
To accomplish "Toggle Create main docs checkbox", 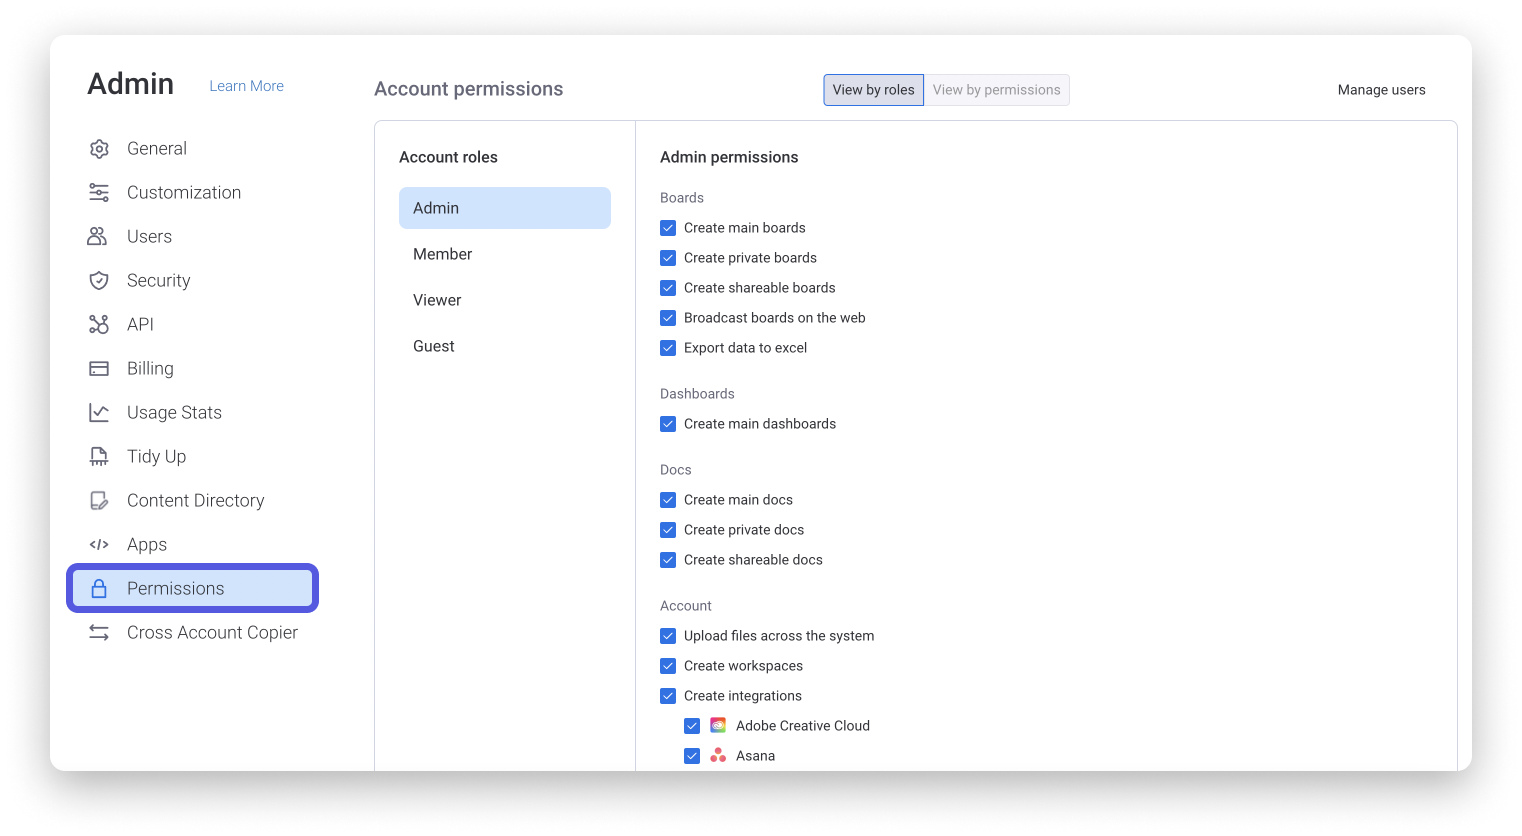I will coord(668,500).
